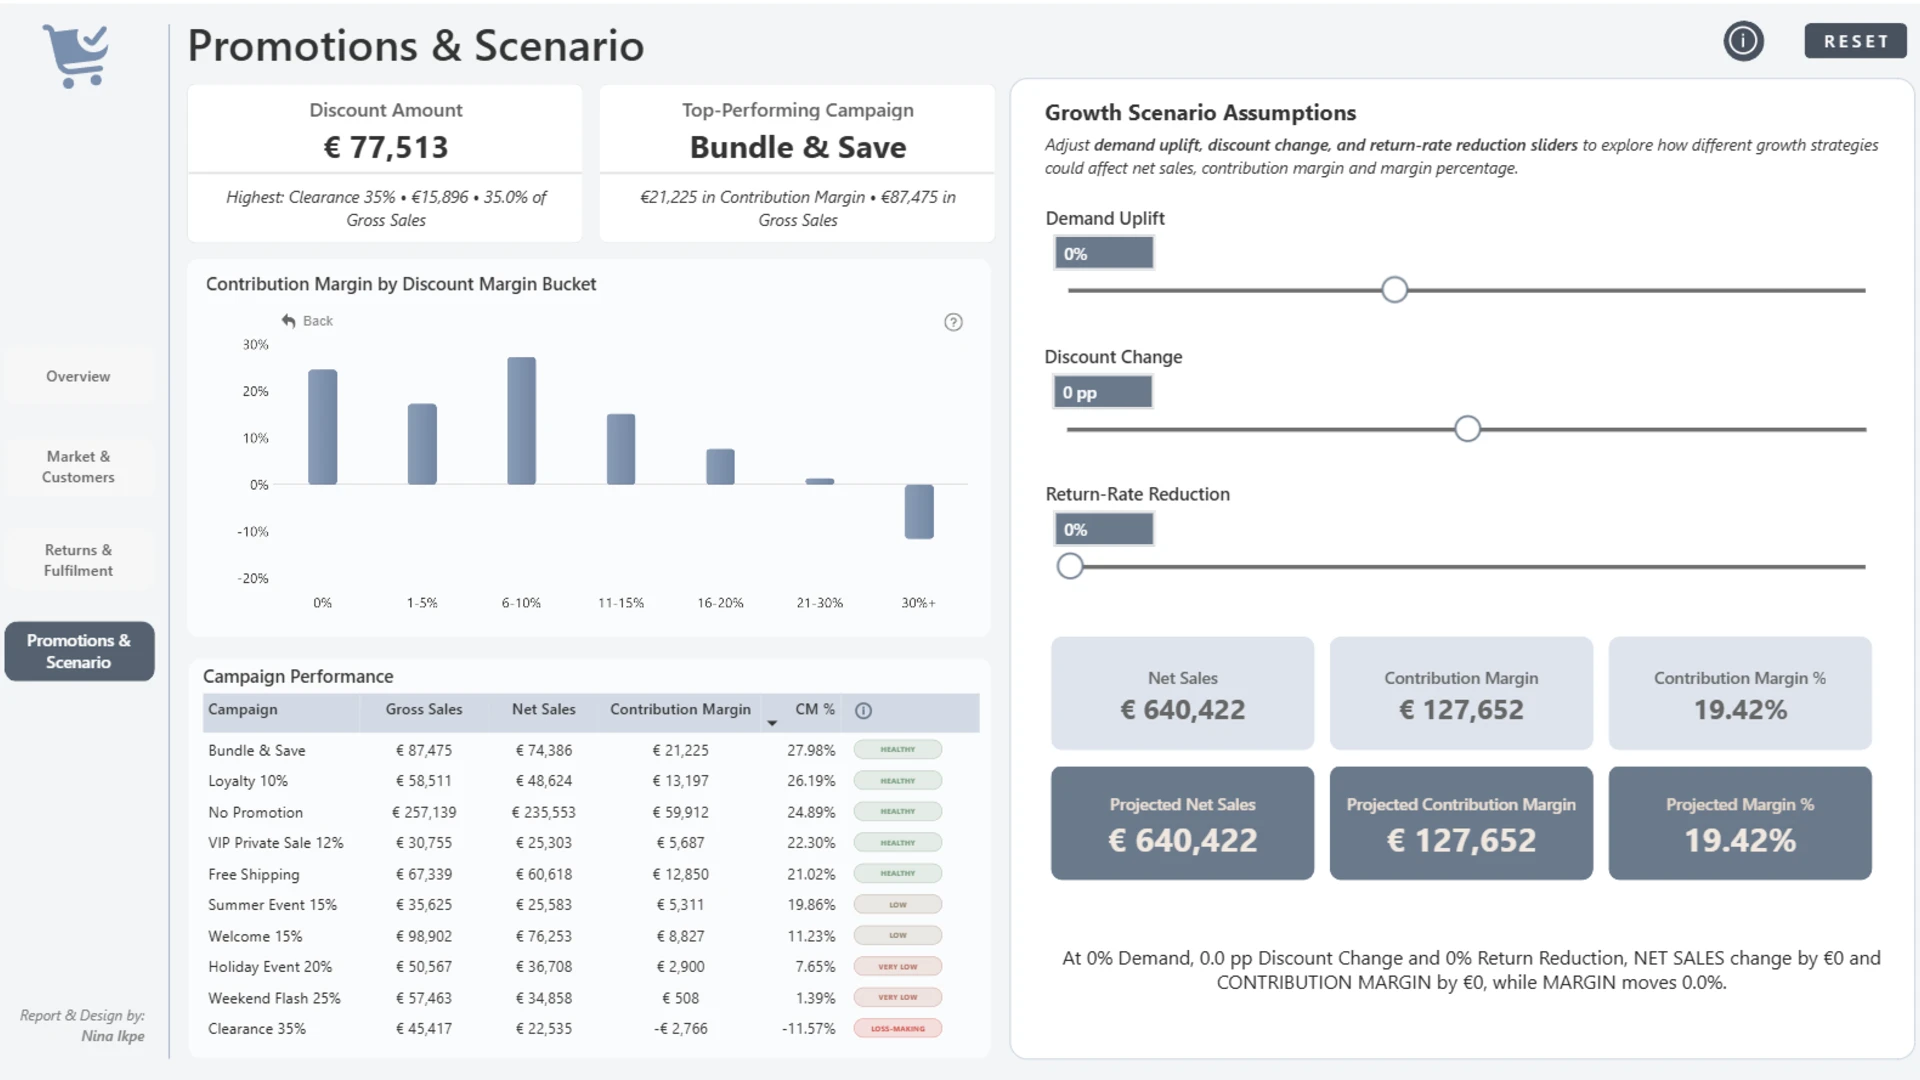The height and width of the screenshot is (1080, 1920).
Task: Click the LOSS-MAKING status badge
Action: click(x=898, y=1029)
